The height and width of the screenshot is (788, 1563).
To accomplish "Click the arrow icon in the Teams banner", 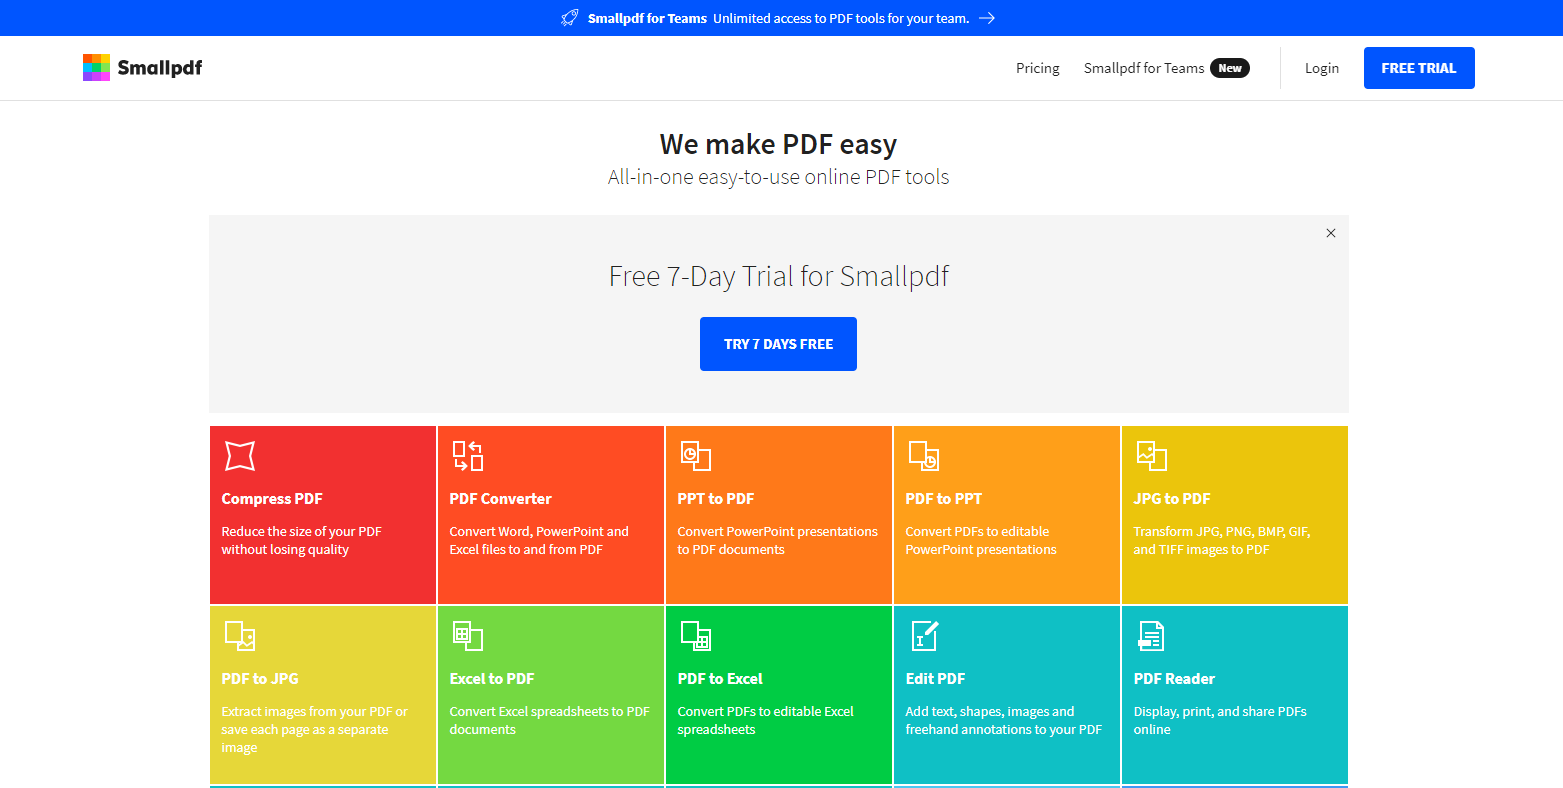I will 987,18.
